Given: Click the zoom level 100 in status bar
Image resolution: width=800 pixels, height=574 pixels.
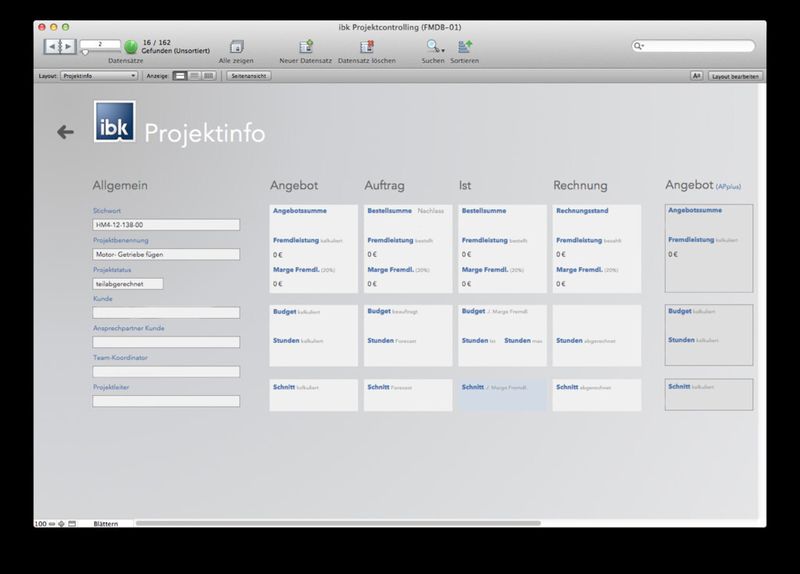Looking at the screenshot, I should (x=40, y=523).
